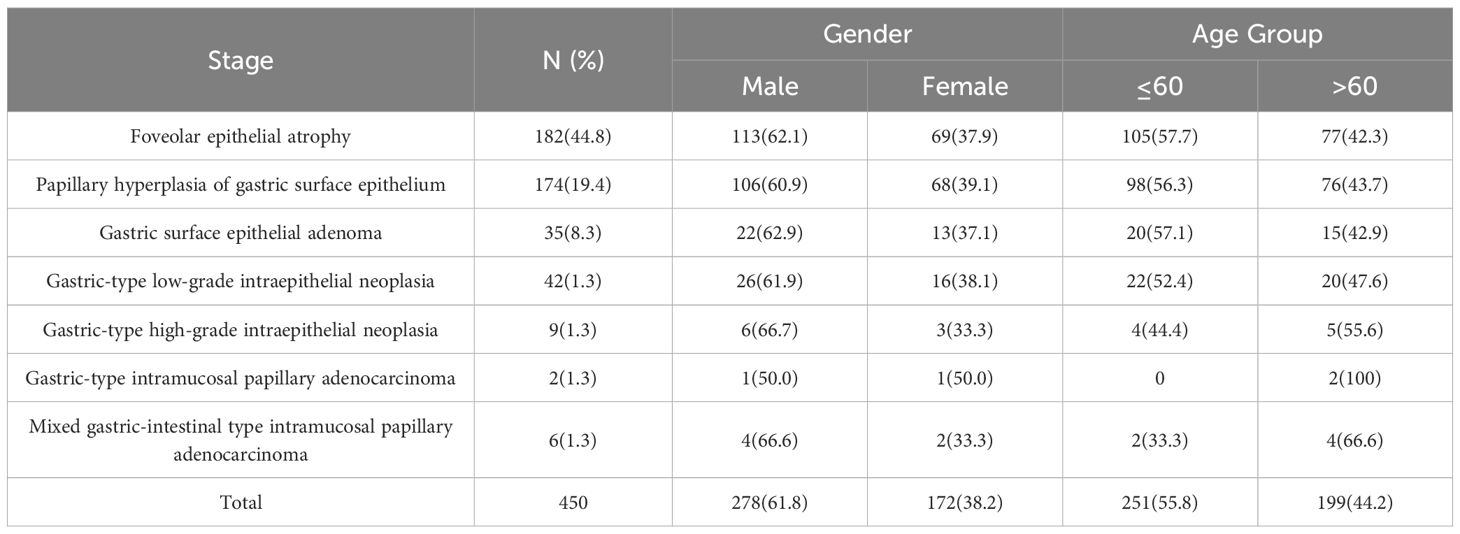The height and width of the screenshot is (534, 1460).
Task: Click Gastric surface epithelial adenoma row label
Action: point(240,233)
